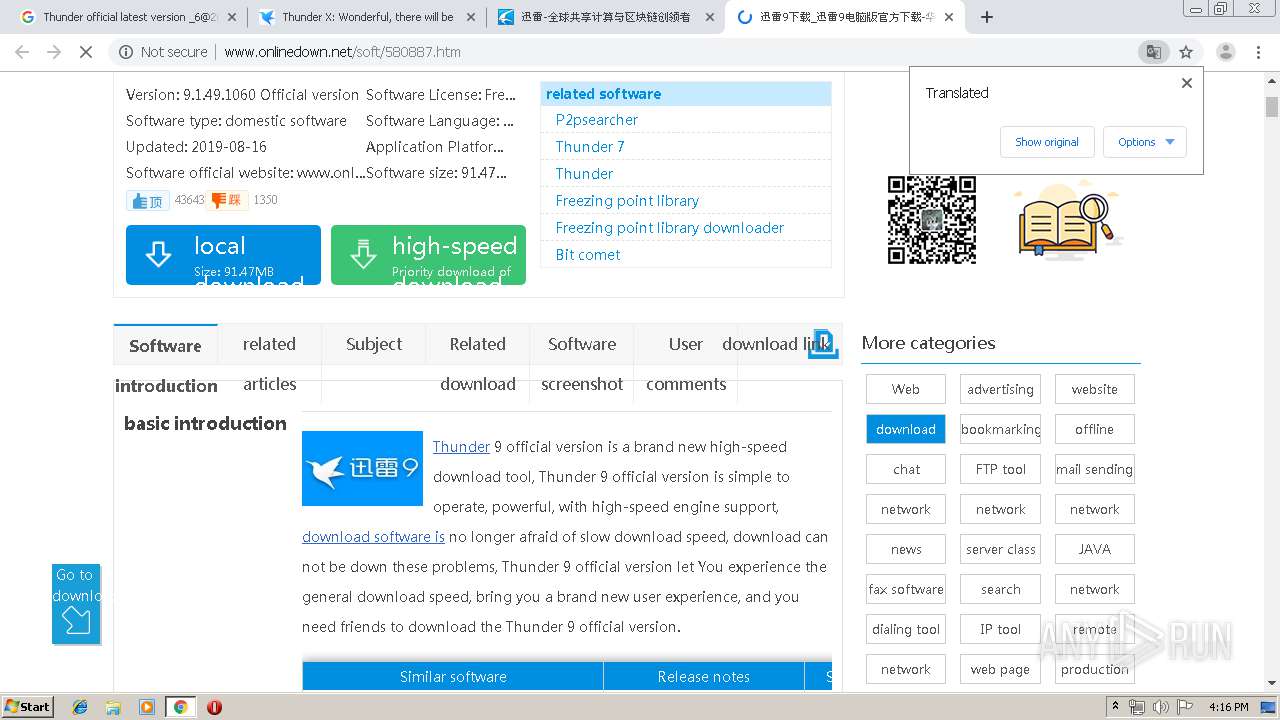This screenshot has width=1280, height=720.
Task: Select the related articles tab
Action: point(269,363)
